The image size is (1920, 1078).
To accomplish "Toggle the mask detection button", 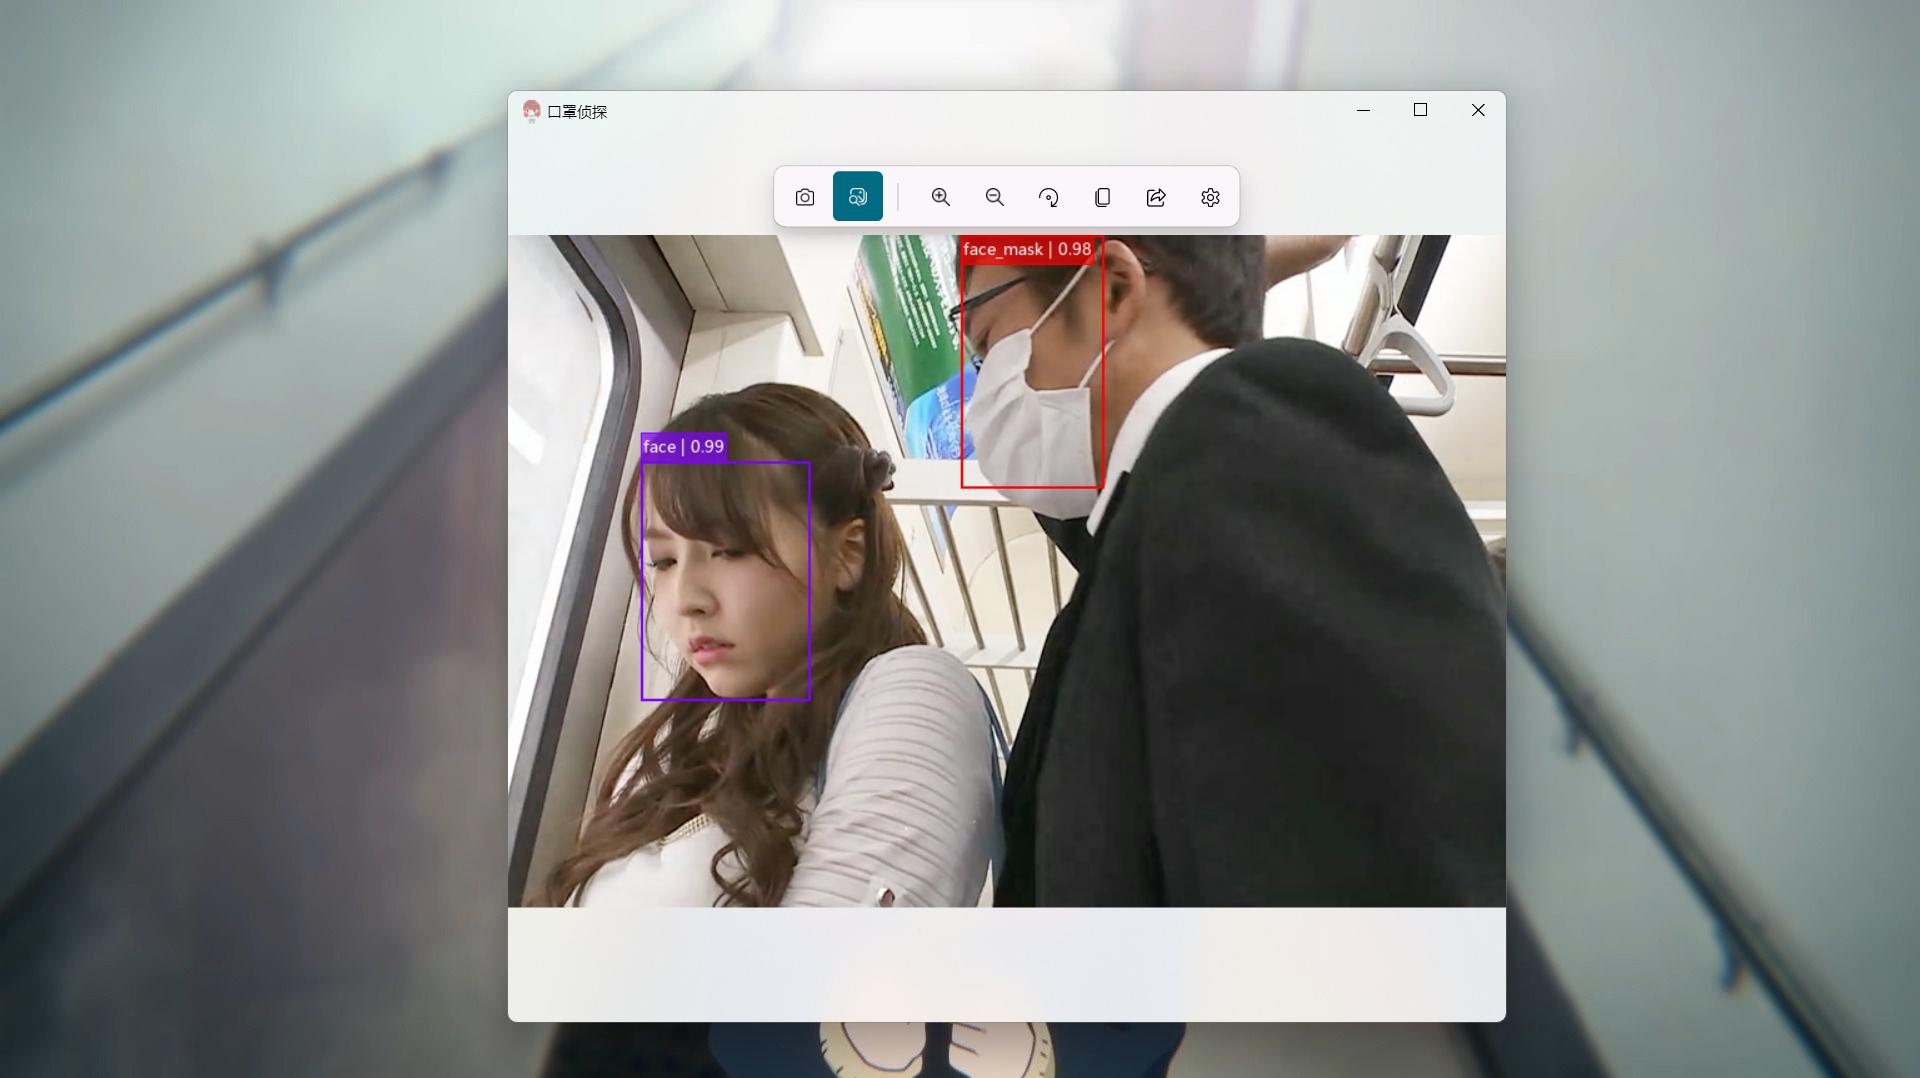I will coord(858,197).
